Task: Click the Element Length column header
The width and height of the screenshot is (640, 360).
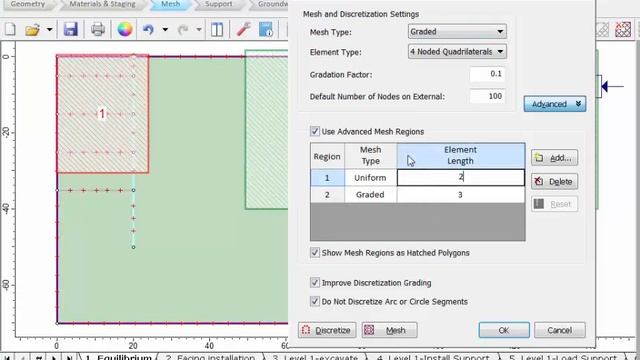Action: (461, 156)
